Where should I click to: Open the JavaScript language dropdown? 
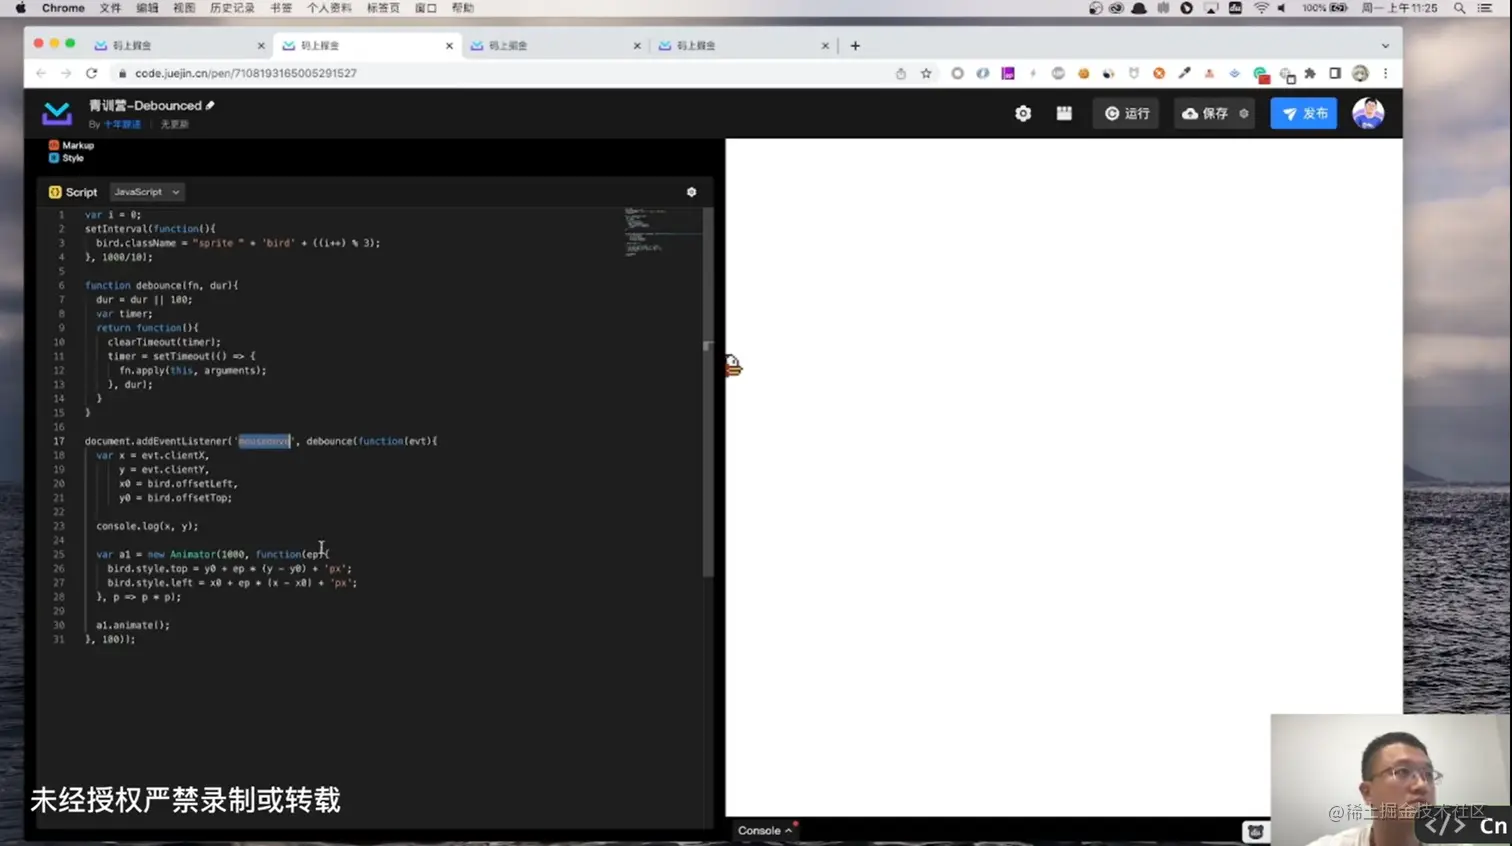coord(146,192)
